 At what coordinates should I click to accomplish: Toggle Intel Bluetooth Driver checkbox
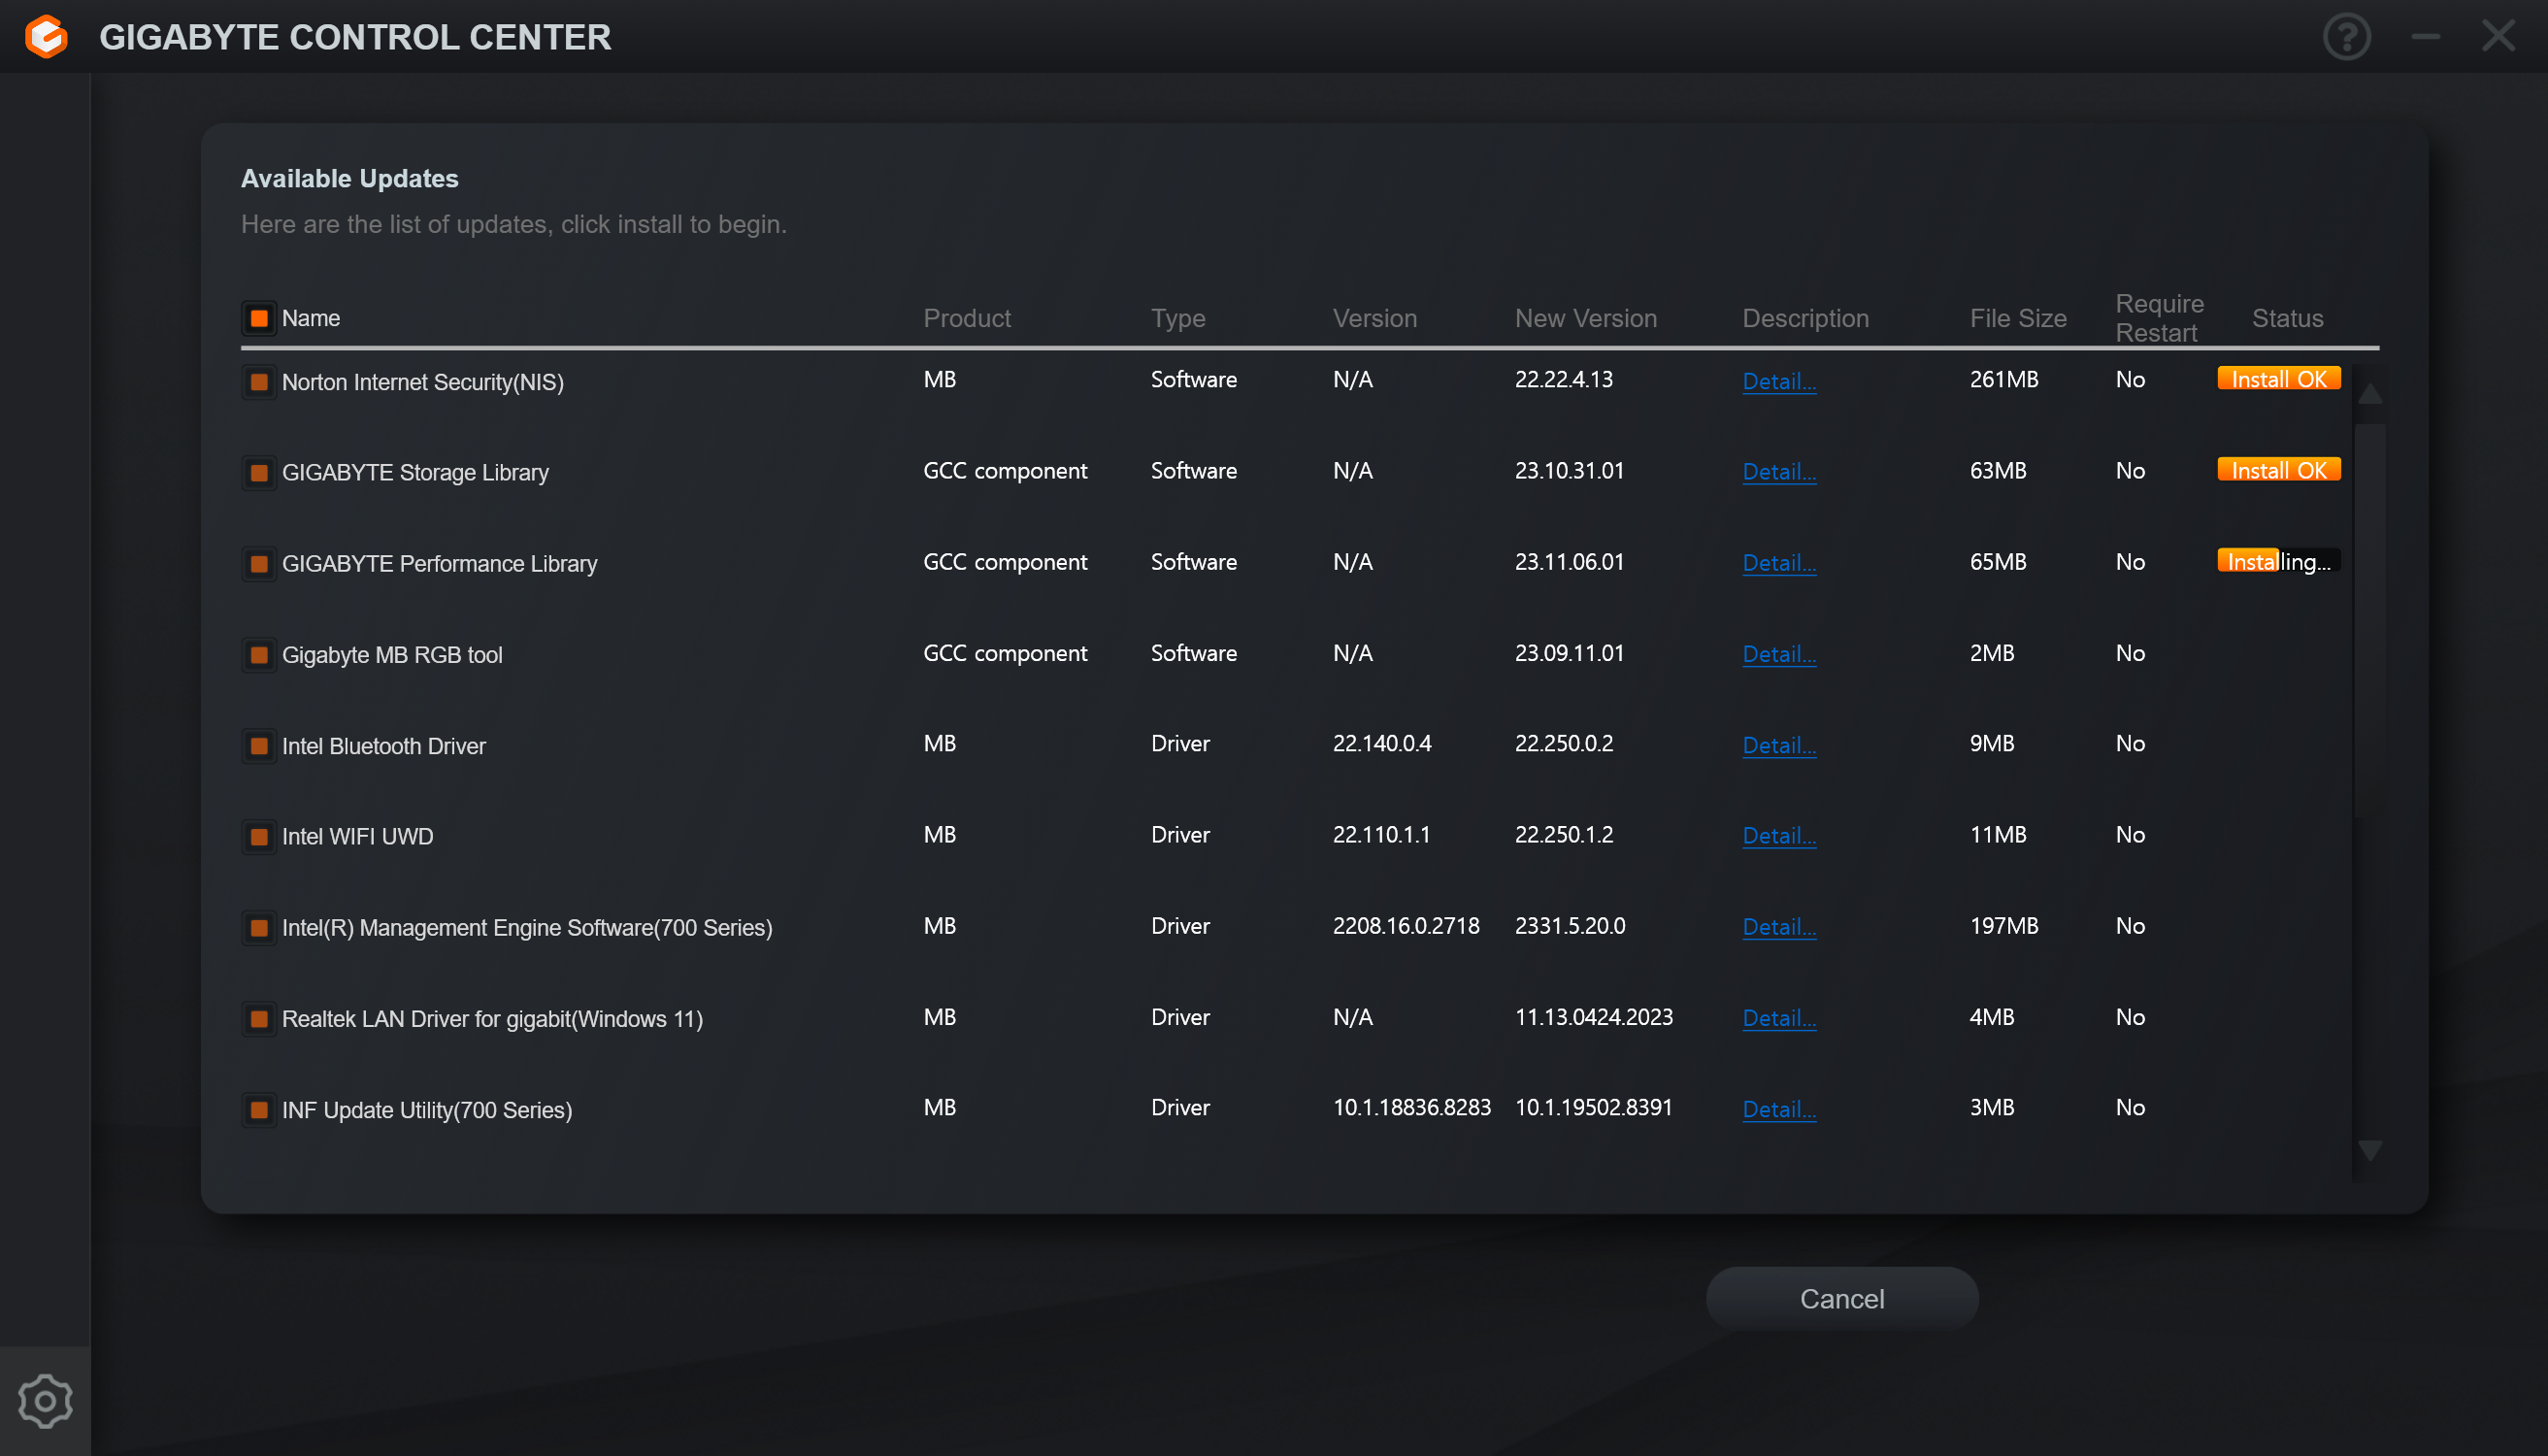259,746
